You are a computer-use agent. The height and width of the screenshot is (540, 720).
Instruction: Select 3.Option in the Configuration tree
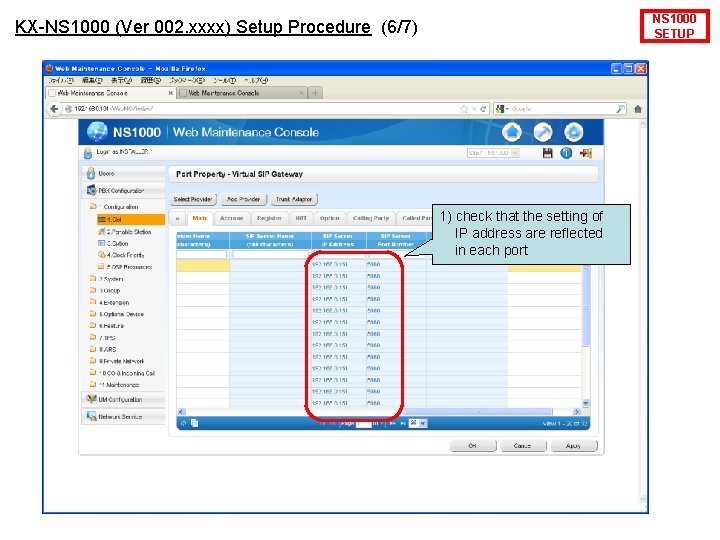click(113, 243)
